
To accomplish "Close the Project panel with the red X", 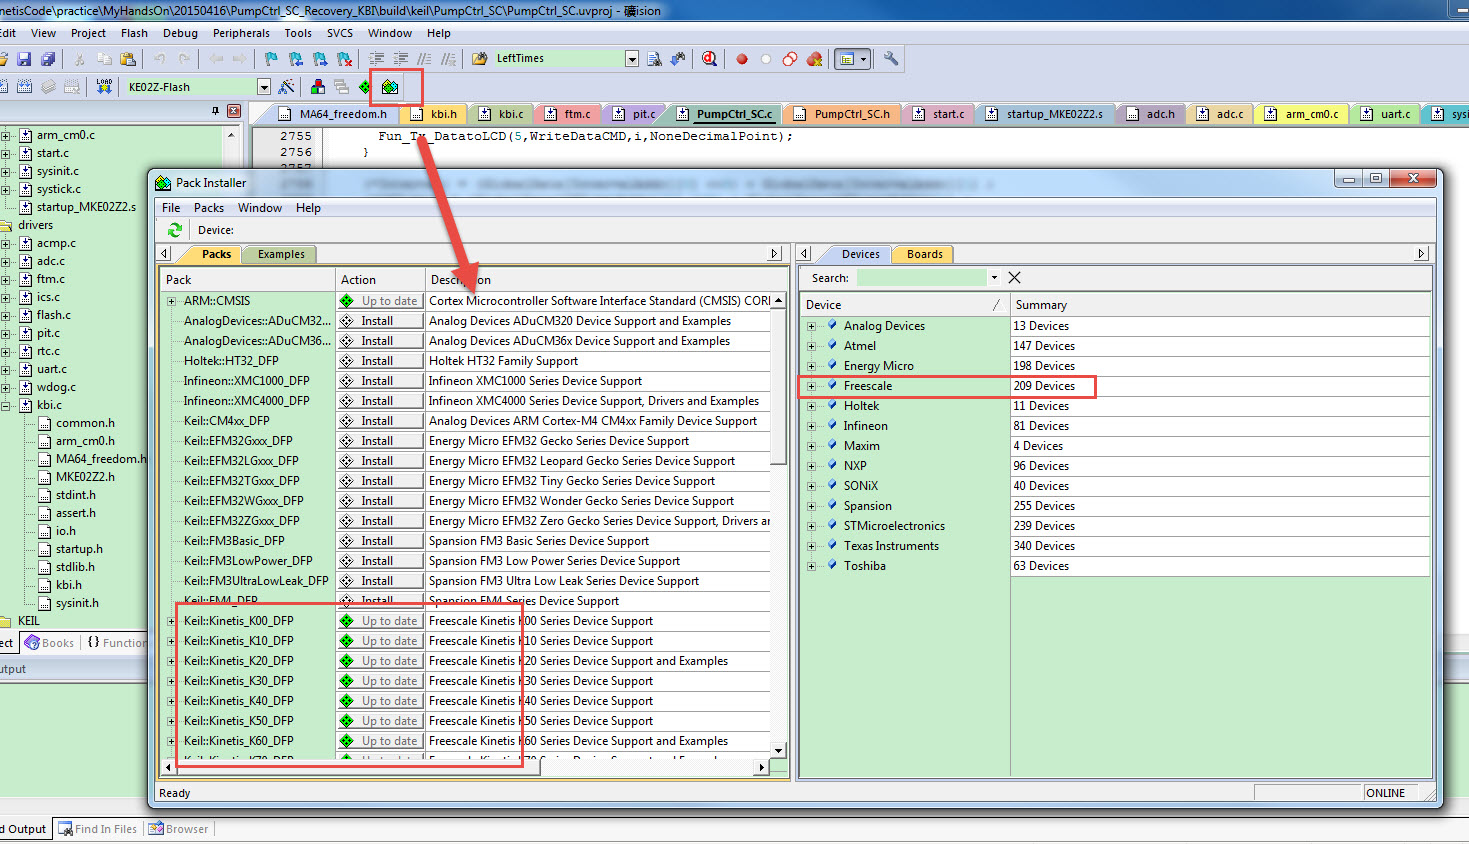I will coord(234,111).
